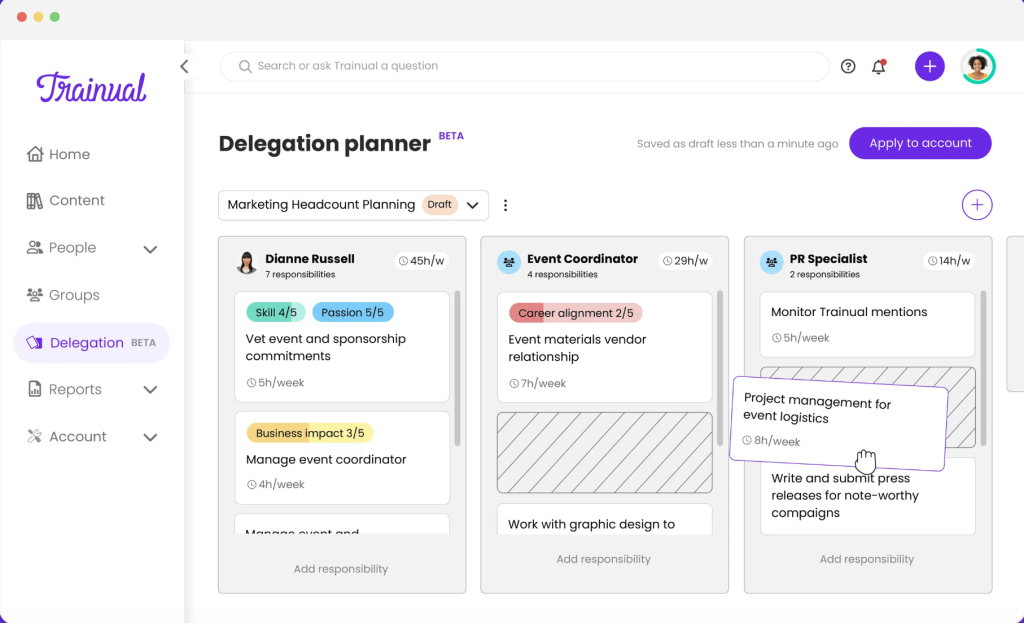This screenshot has width=1024, height=623.
Task: Expand the Reports menu chevron
Action: pyautogui.click(x=150, y=390)
